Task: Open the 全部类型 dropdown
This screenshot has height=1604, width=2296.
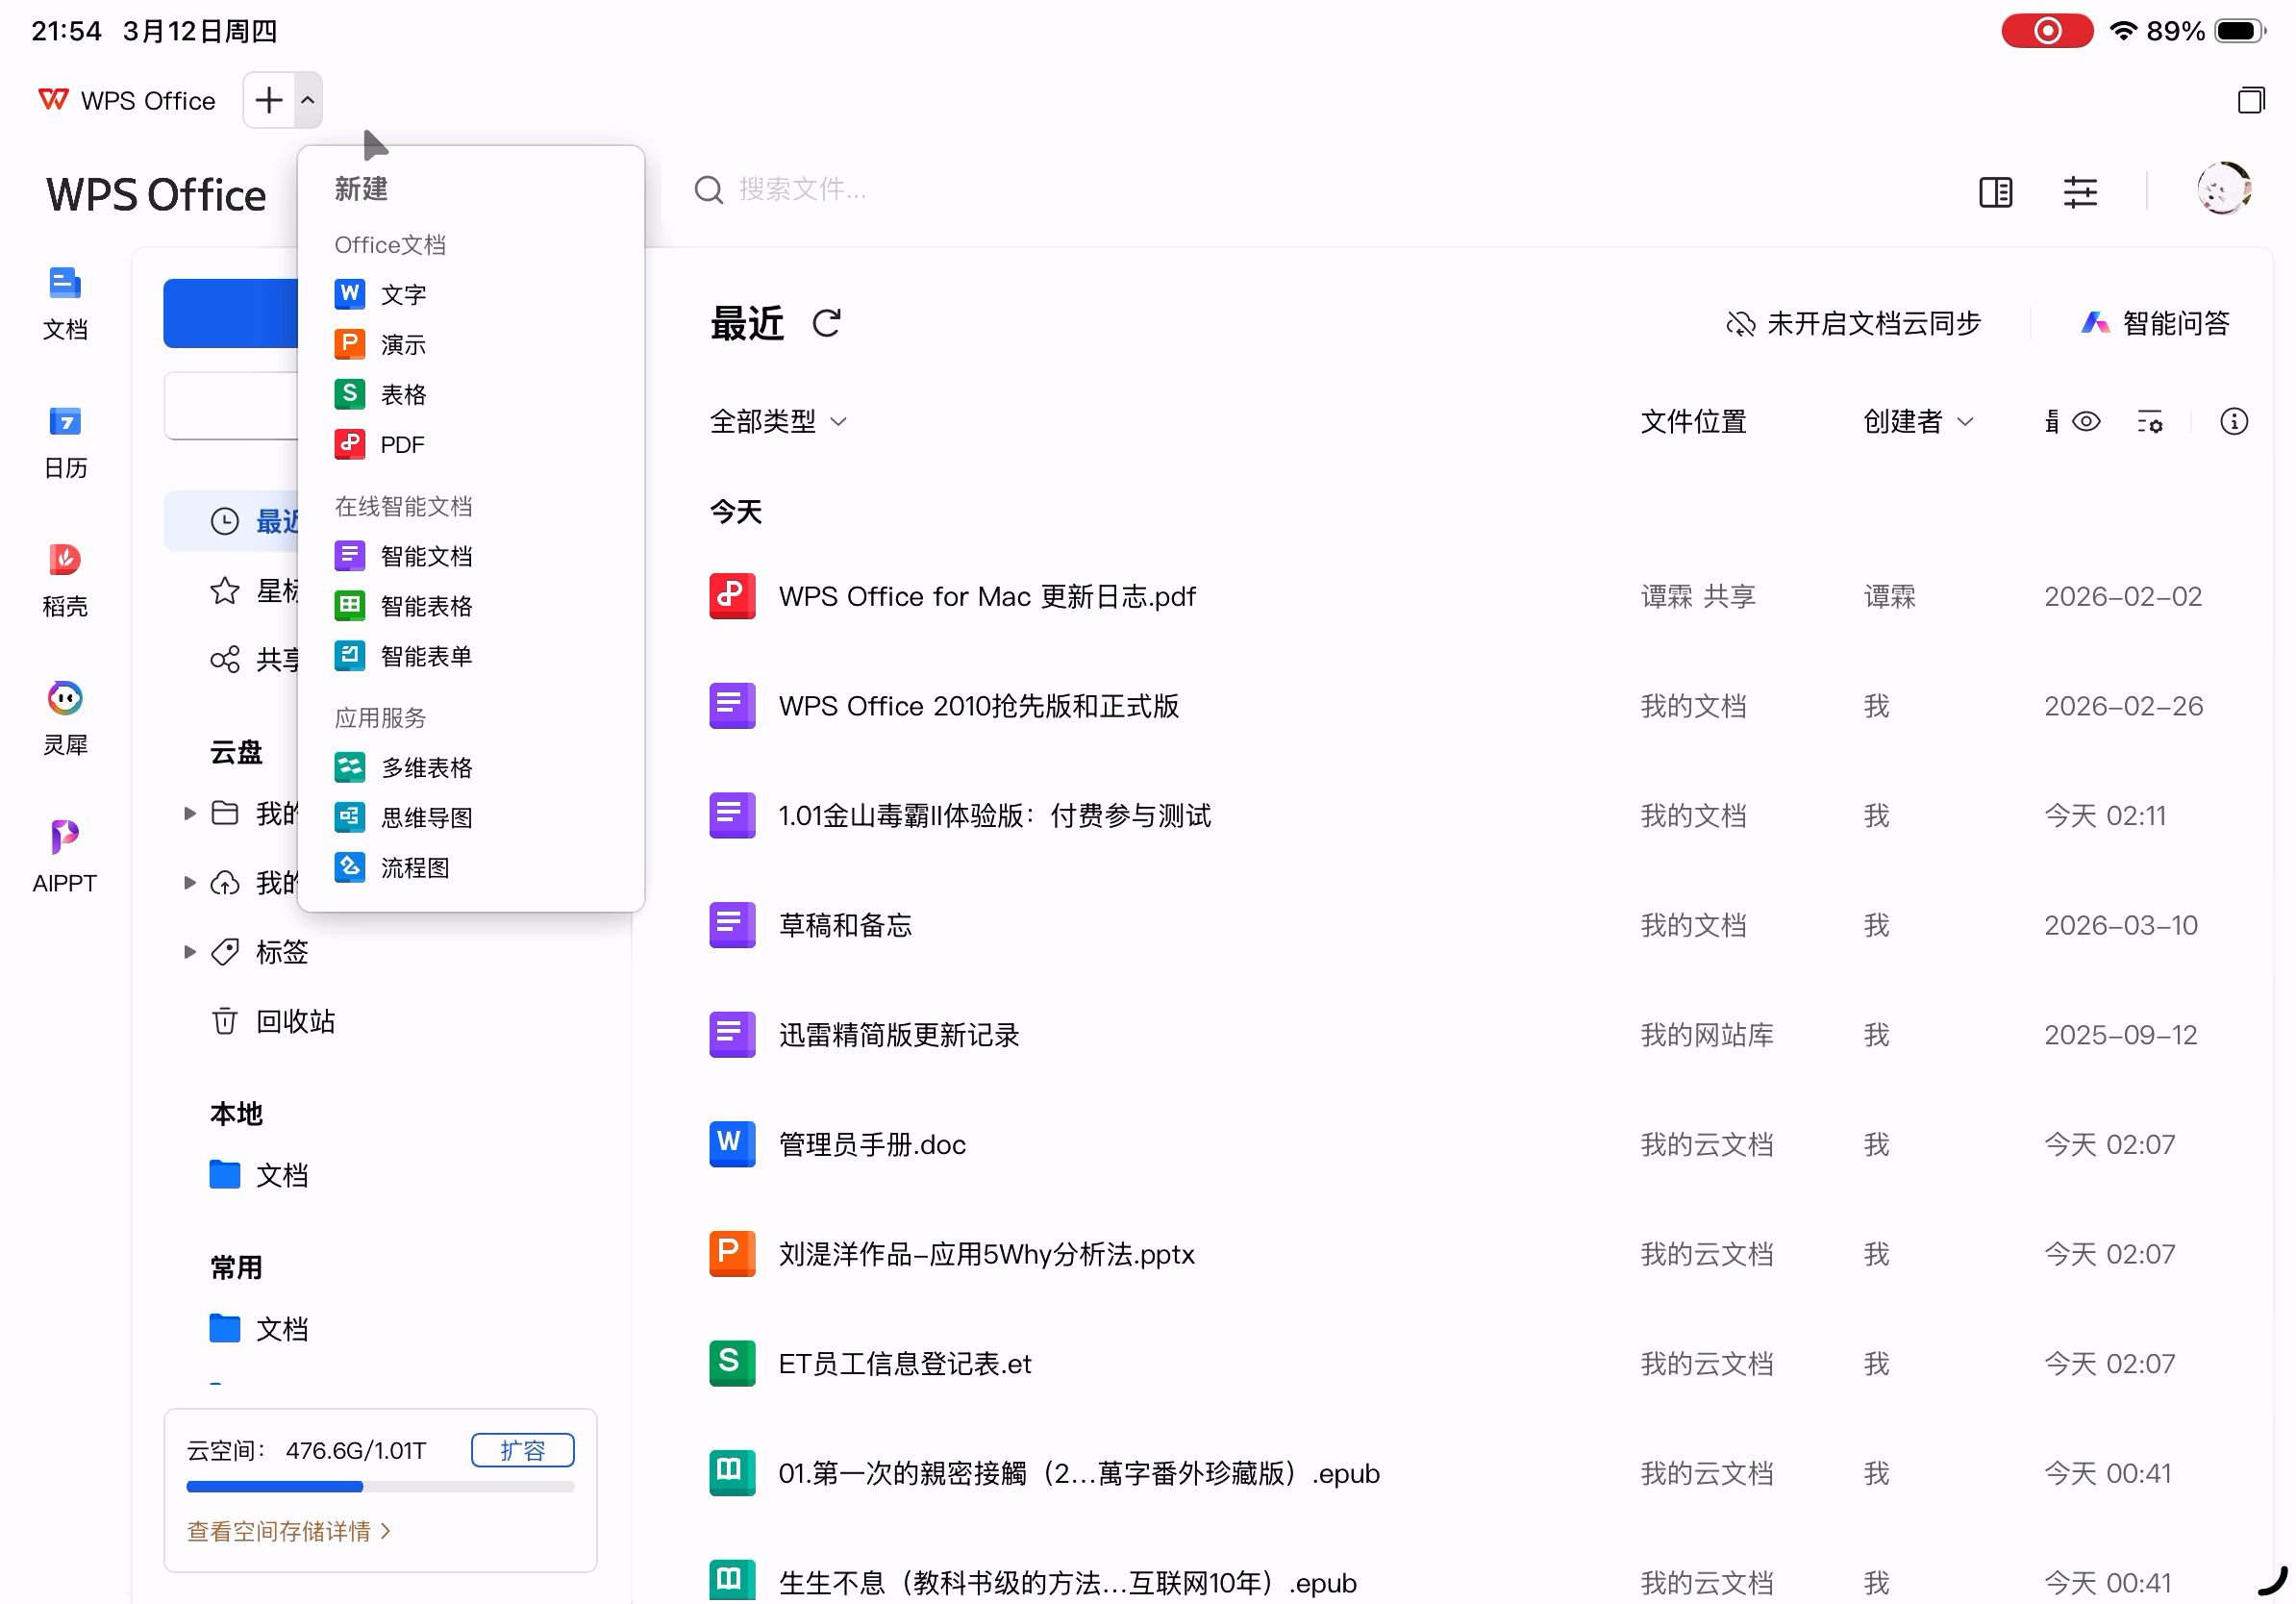Action: [x=778, y=422]
